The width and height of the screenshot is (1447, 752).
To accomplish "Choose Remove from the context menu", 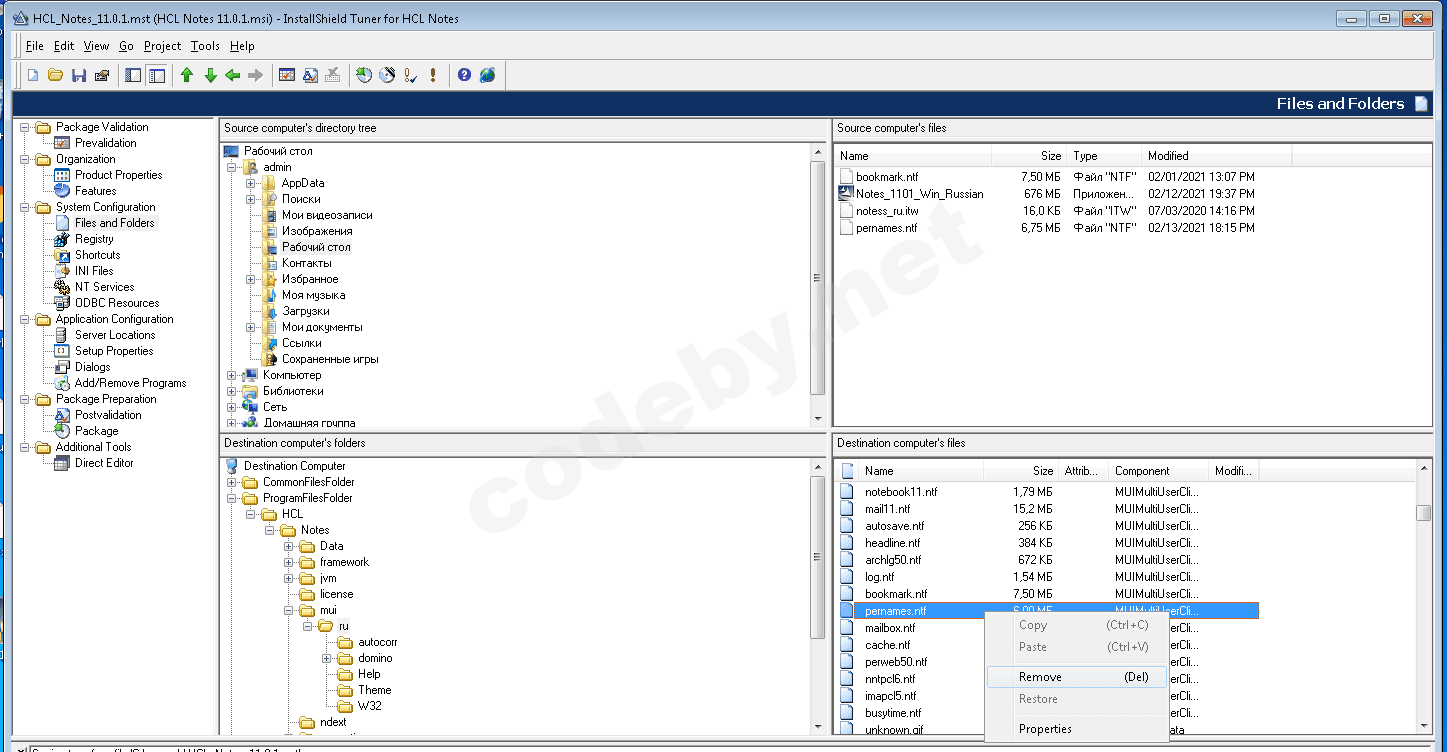I will pos(1040,677).
